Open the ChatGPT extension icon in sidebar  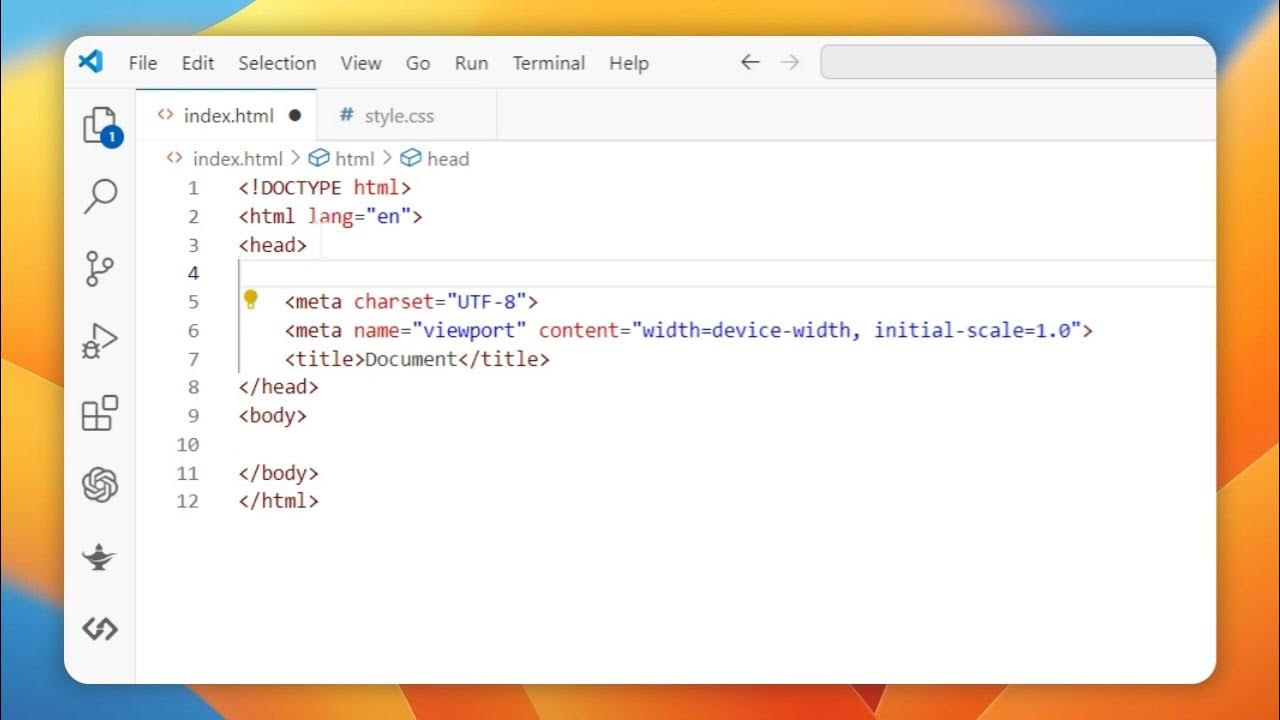click(100, 485)
